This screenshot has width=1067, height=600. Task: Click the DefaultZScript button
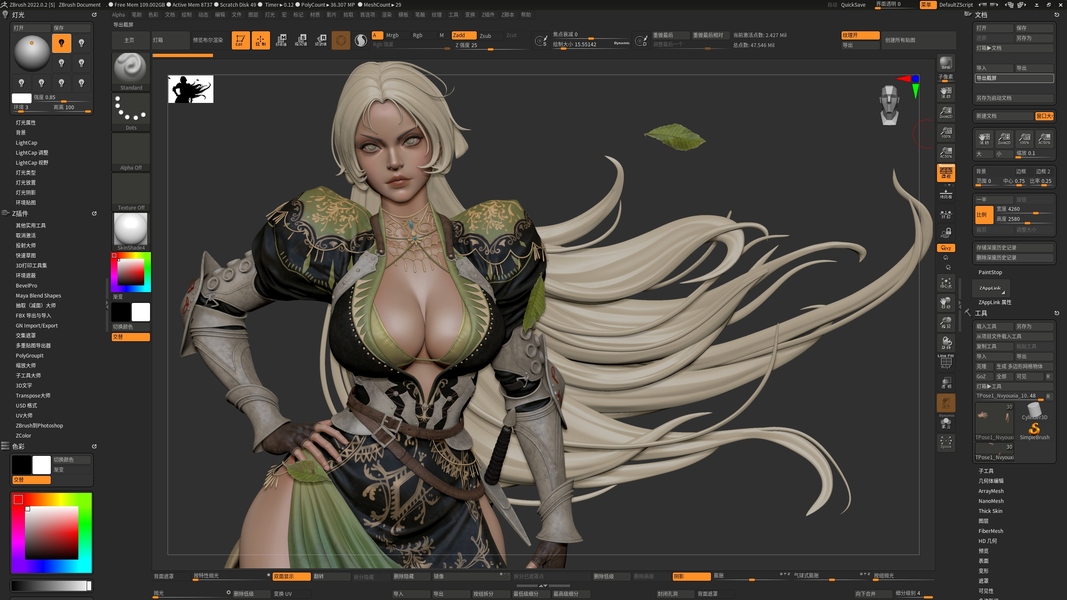(956, 5)
